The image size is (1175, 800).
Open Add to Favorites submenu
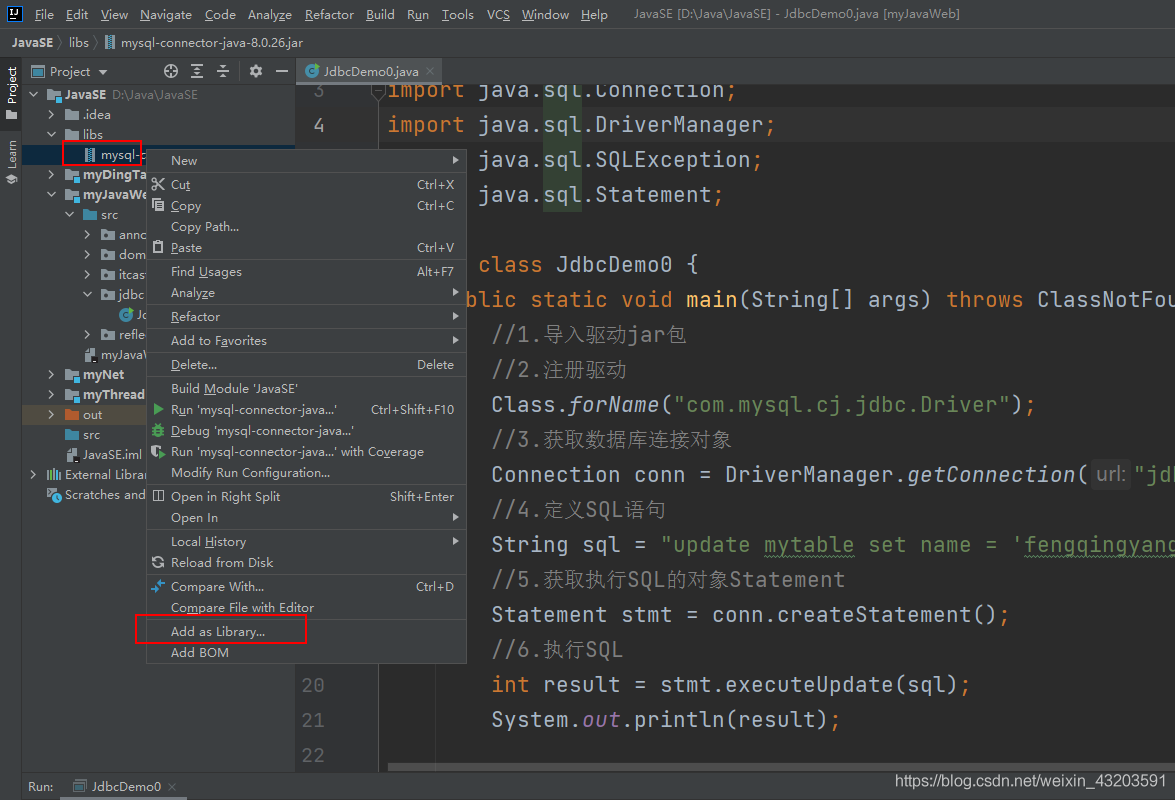(x=306, y=340)
